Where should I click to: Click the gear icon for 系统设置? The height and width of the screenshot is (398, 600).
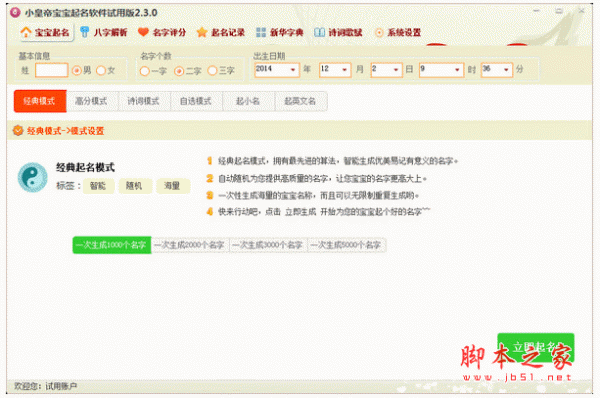379,33
